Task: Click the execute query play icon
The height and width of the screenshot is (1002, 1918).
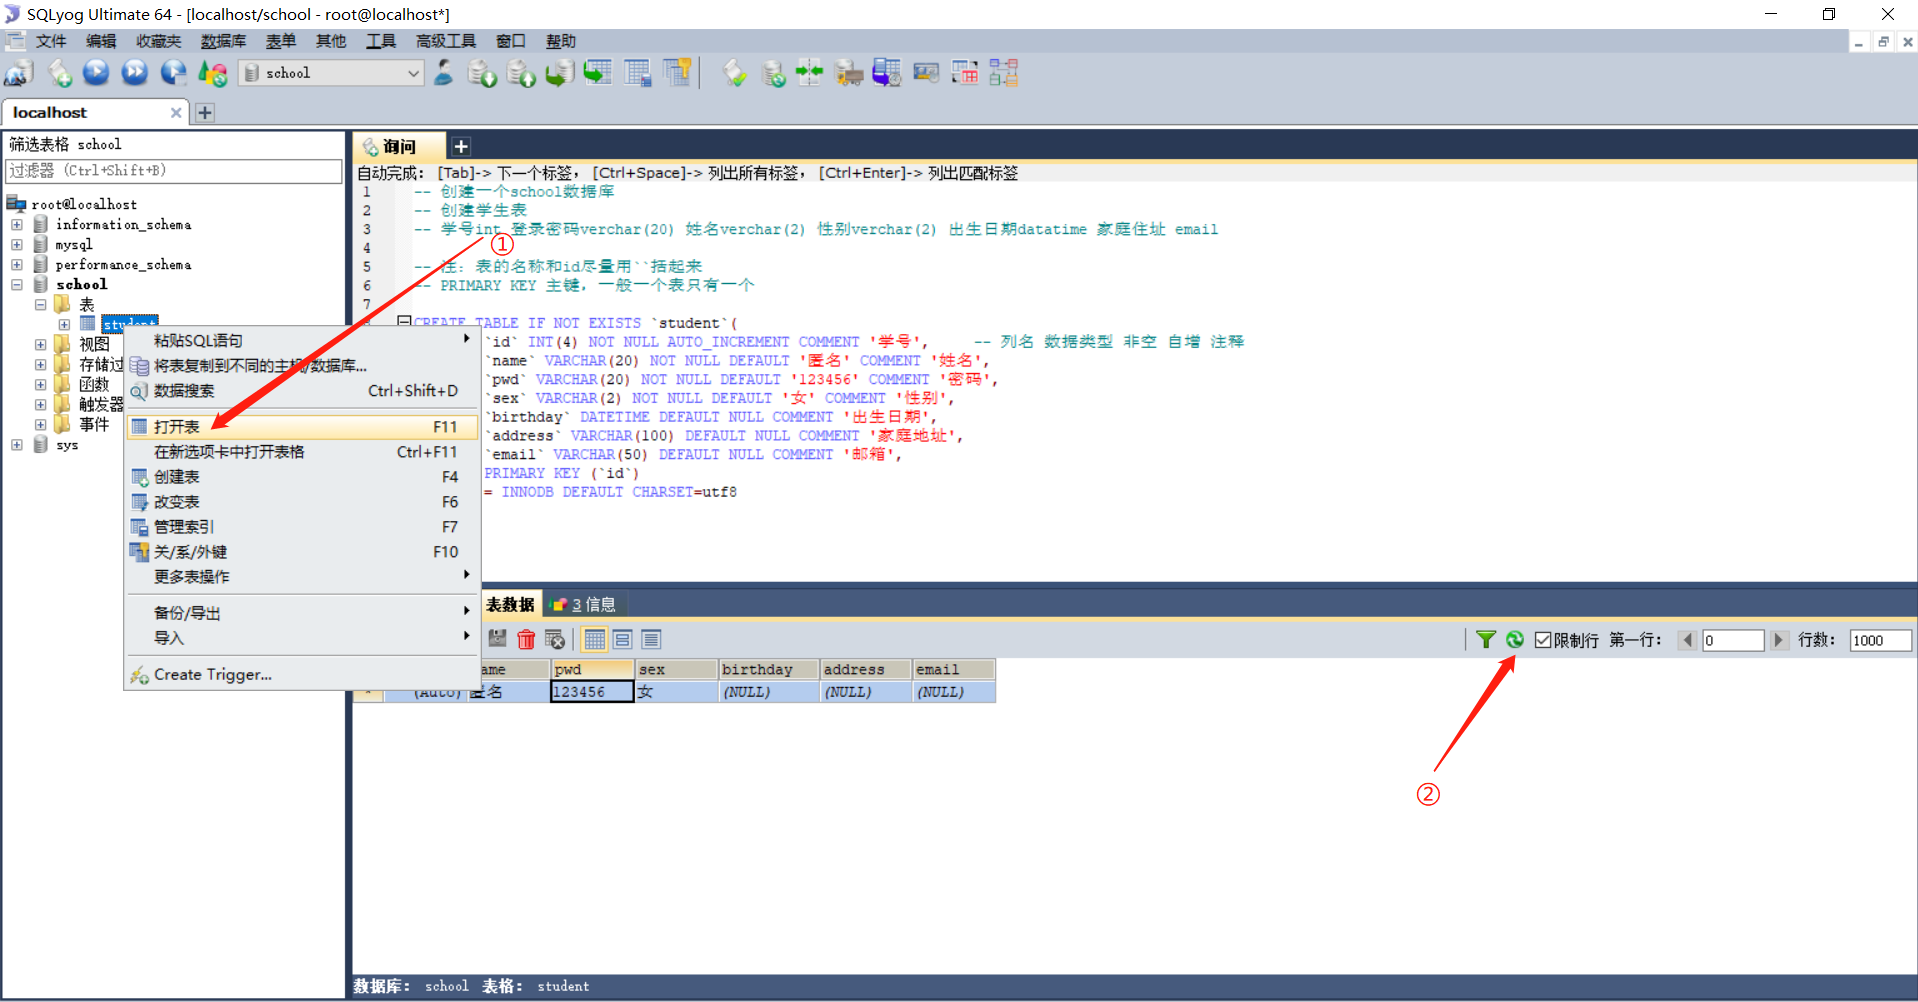Action: [96, 73]
